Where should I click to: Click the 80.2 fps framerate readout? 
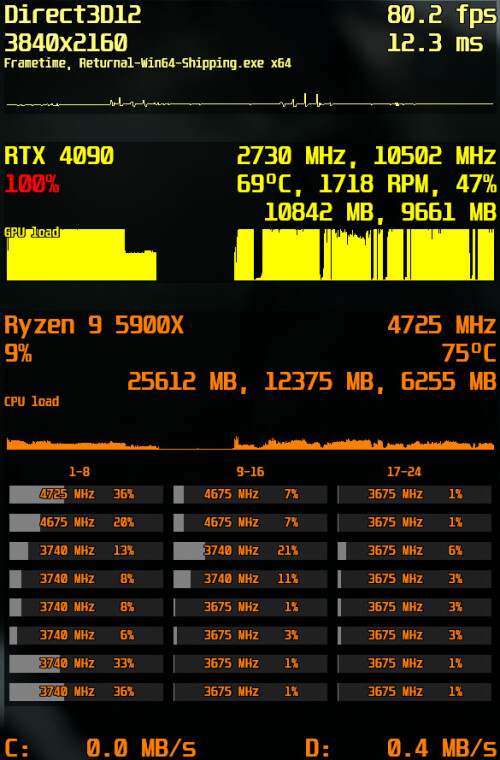tap(442, 15)
